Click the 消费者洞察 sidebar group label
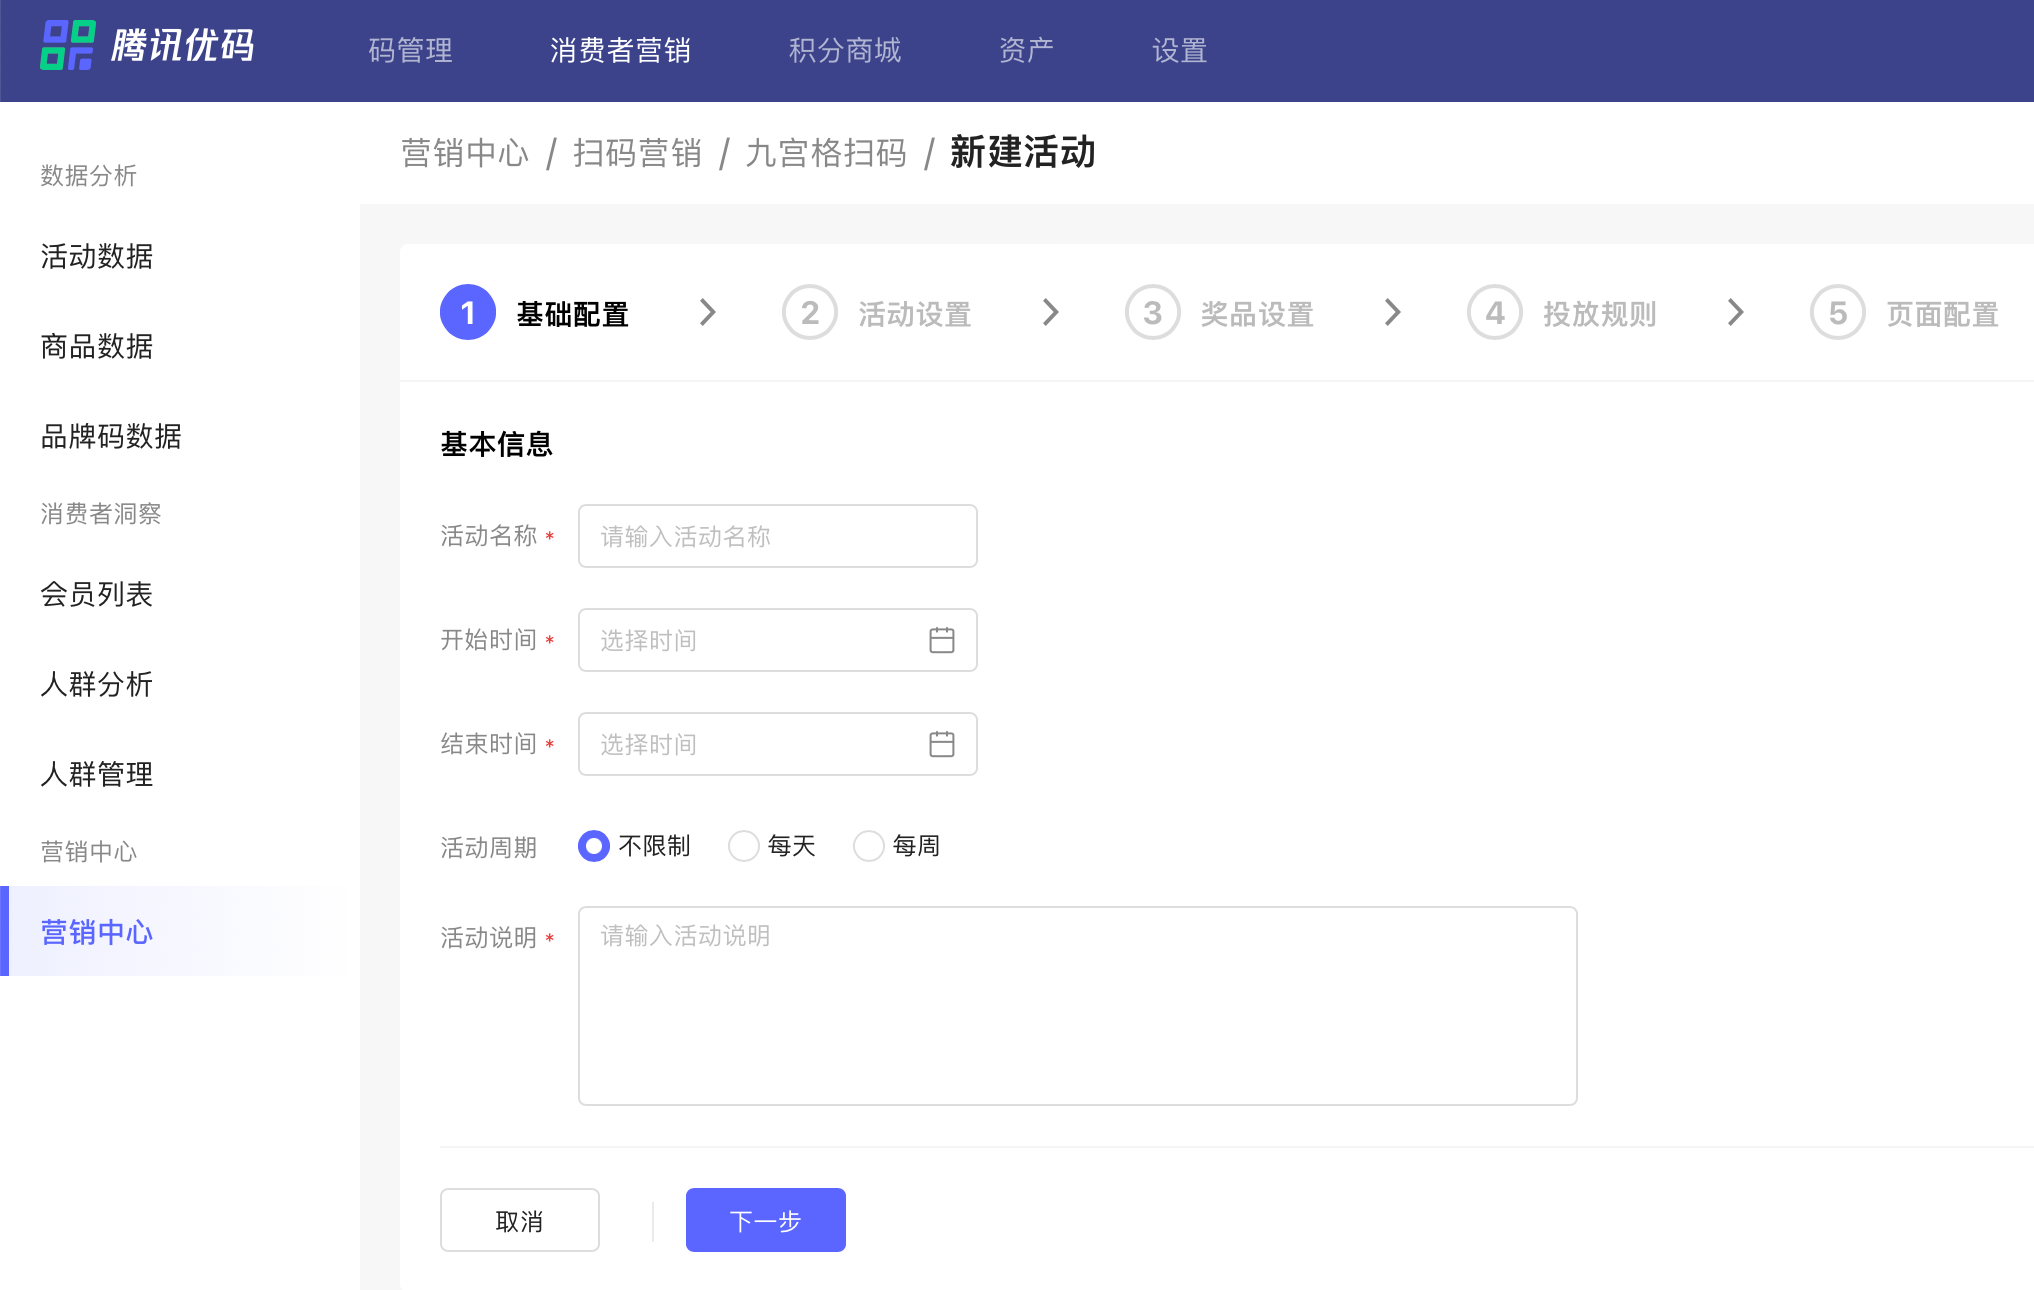The image size is (2034, 1290). click(101, 514)
